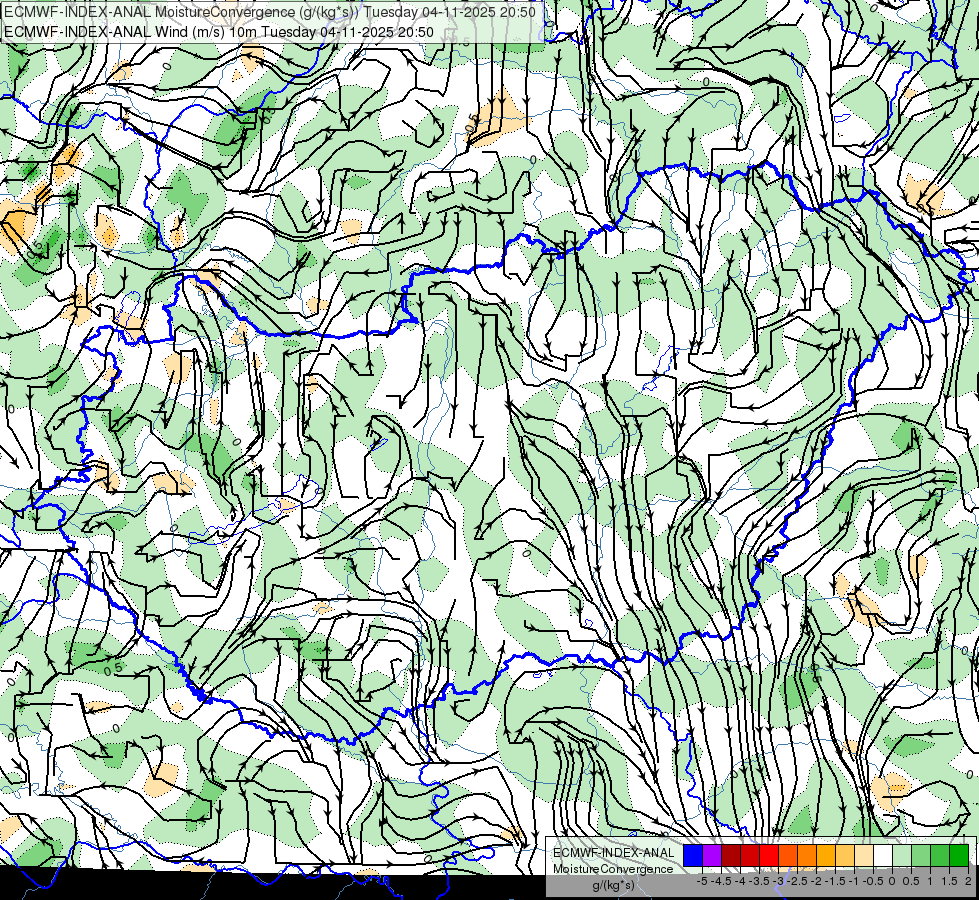Pick medium green swatch for 1 to 1.5

940,856
